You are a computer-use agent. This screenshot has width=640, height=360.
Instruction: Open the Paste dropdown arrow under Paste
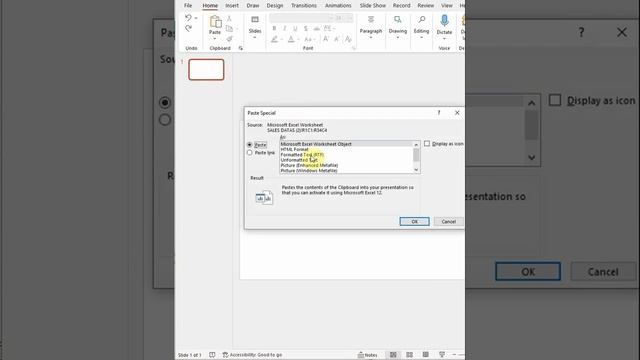click(215, 39)
